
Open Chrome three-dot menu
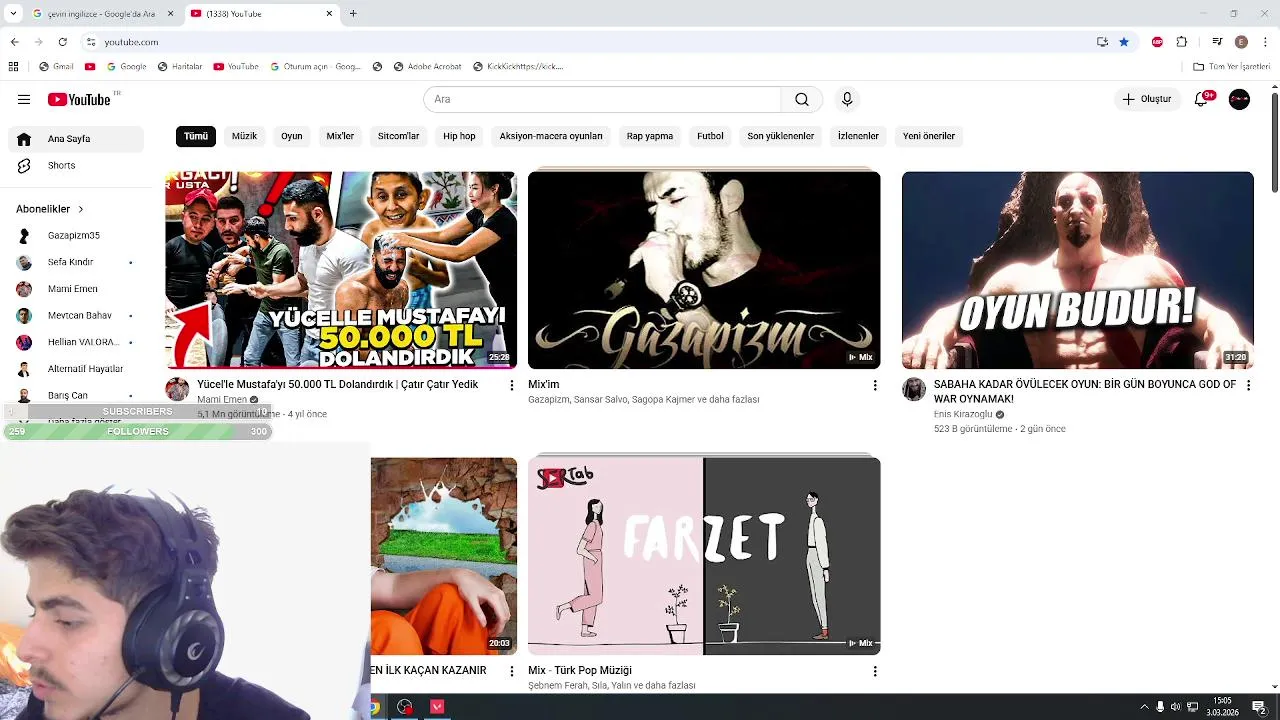(x=1266, y=42)
